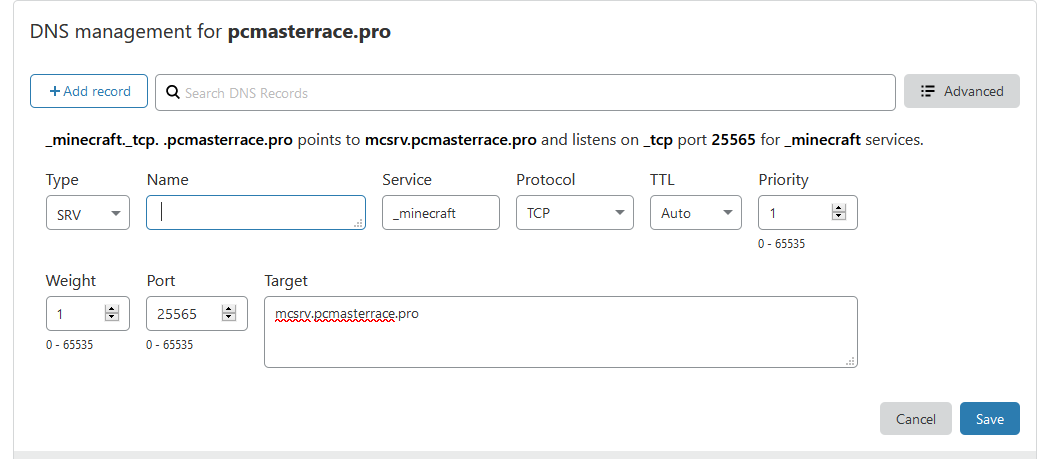Image resolution: width=1049 pixels, height=459 pixels.
Task: Increase Priority with the up arrow
Action: 839,208
